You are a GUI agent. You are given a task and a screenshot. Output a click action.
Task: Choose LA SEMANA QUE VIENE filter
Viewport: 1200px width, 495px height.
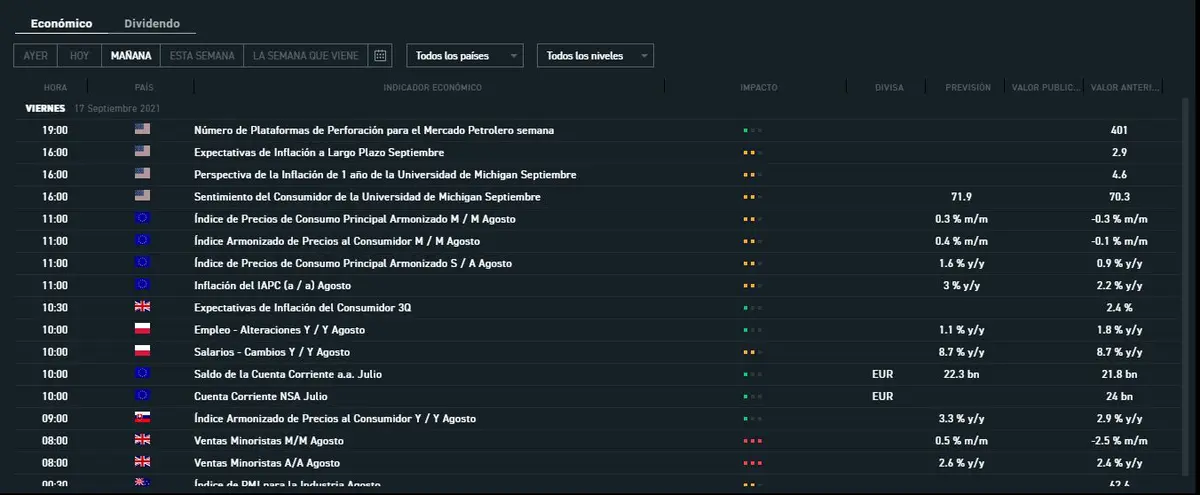[x=305, y=56]
